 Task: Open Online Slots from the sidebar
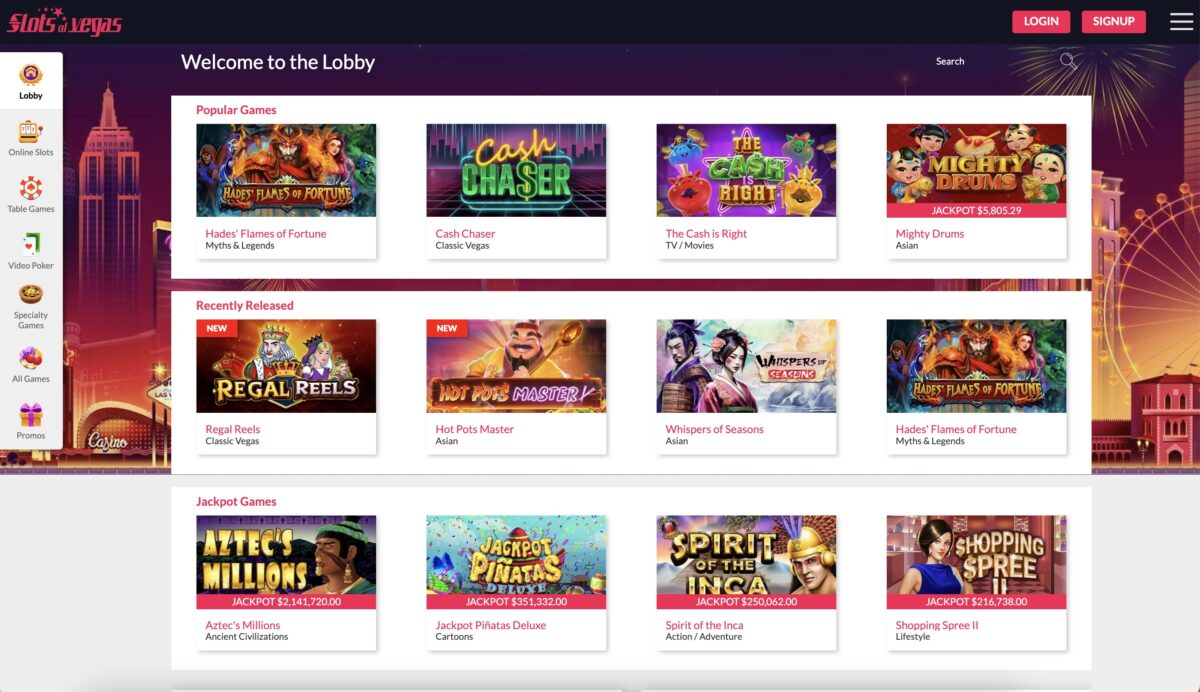pos(31,132)
